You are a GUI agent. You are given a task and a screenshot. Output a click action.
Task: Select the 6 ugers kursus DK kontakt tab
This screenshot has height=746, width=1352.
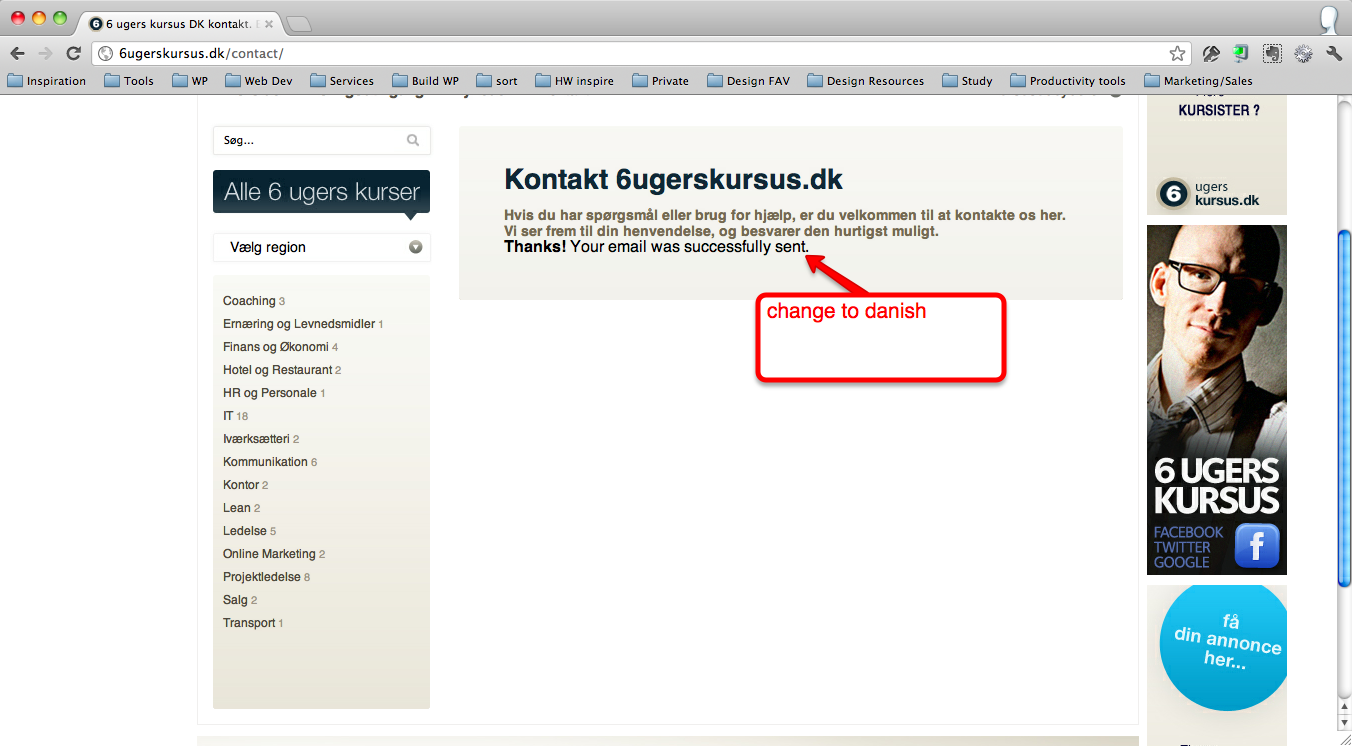179,23
